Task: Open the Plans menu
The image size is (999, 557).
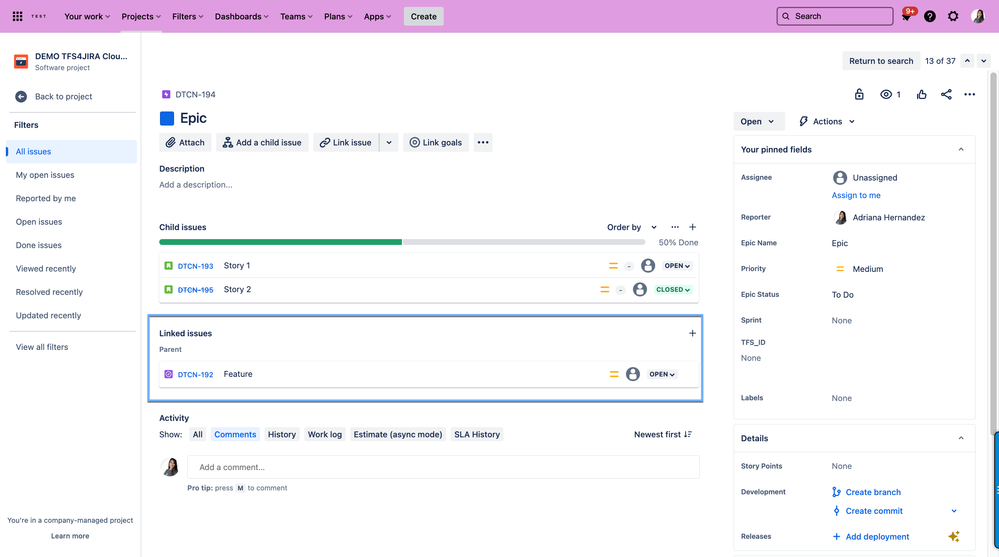Action: pos(338,17)
